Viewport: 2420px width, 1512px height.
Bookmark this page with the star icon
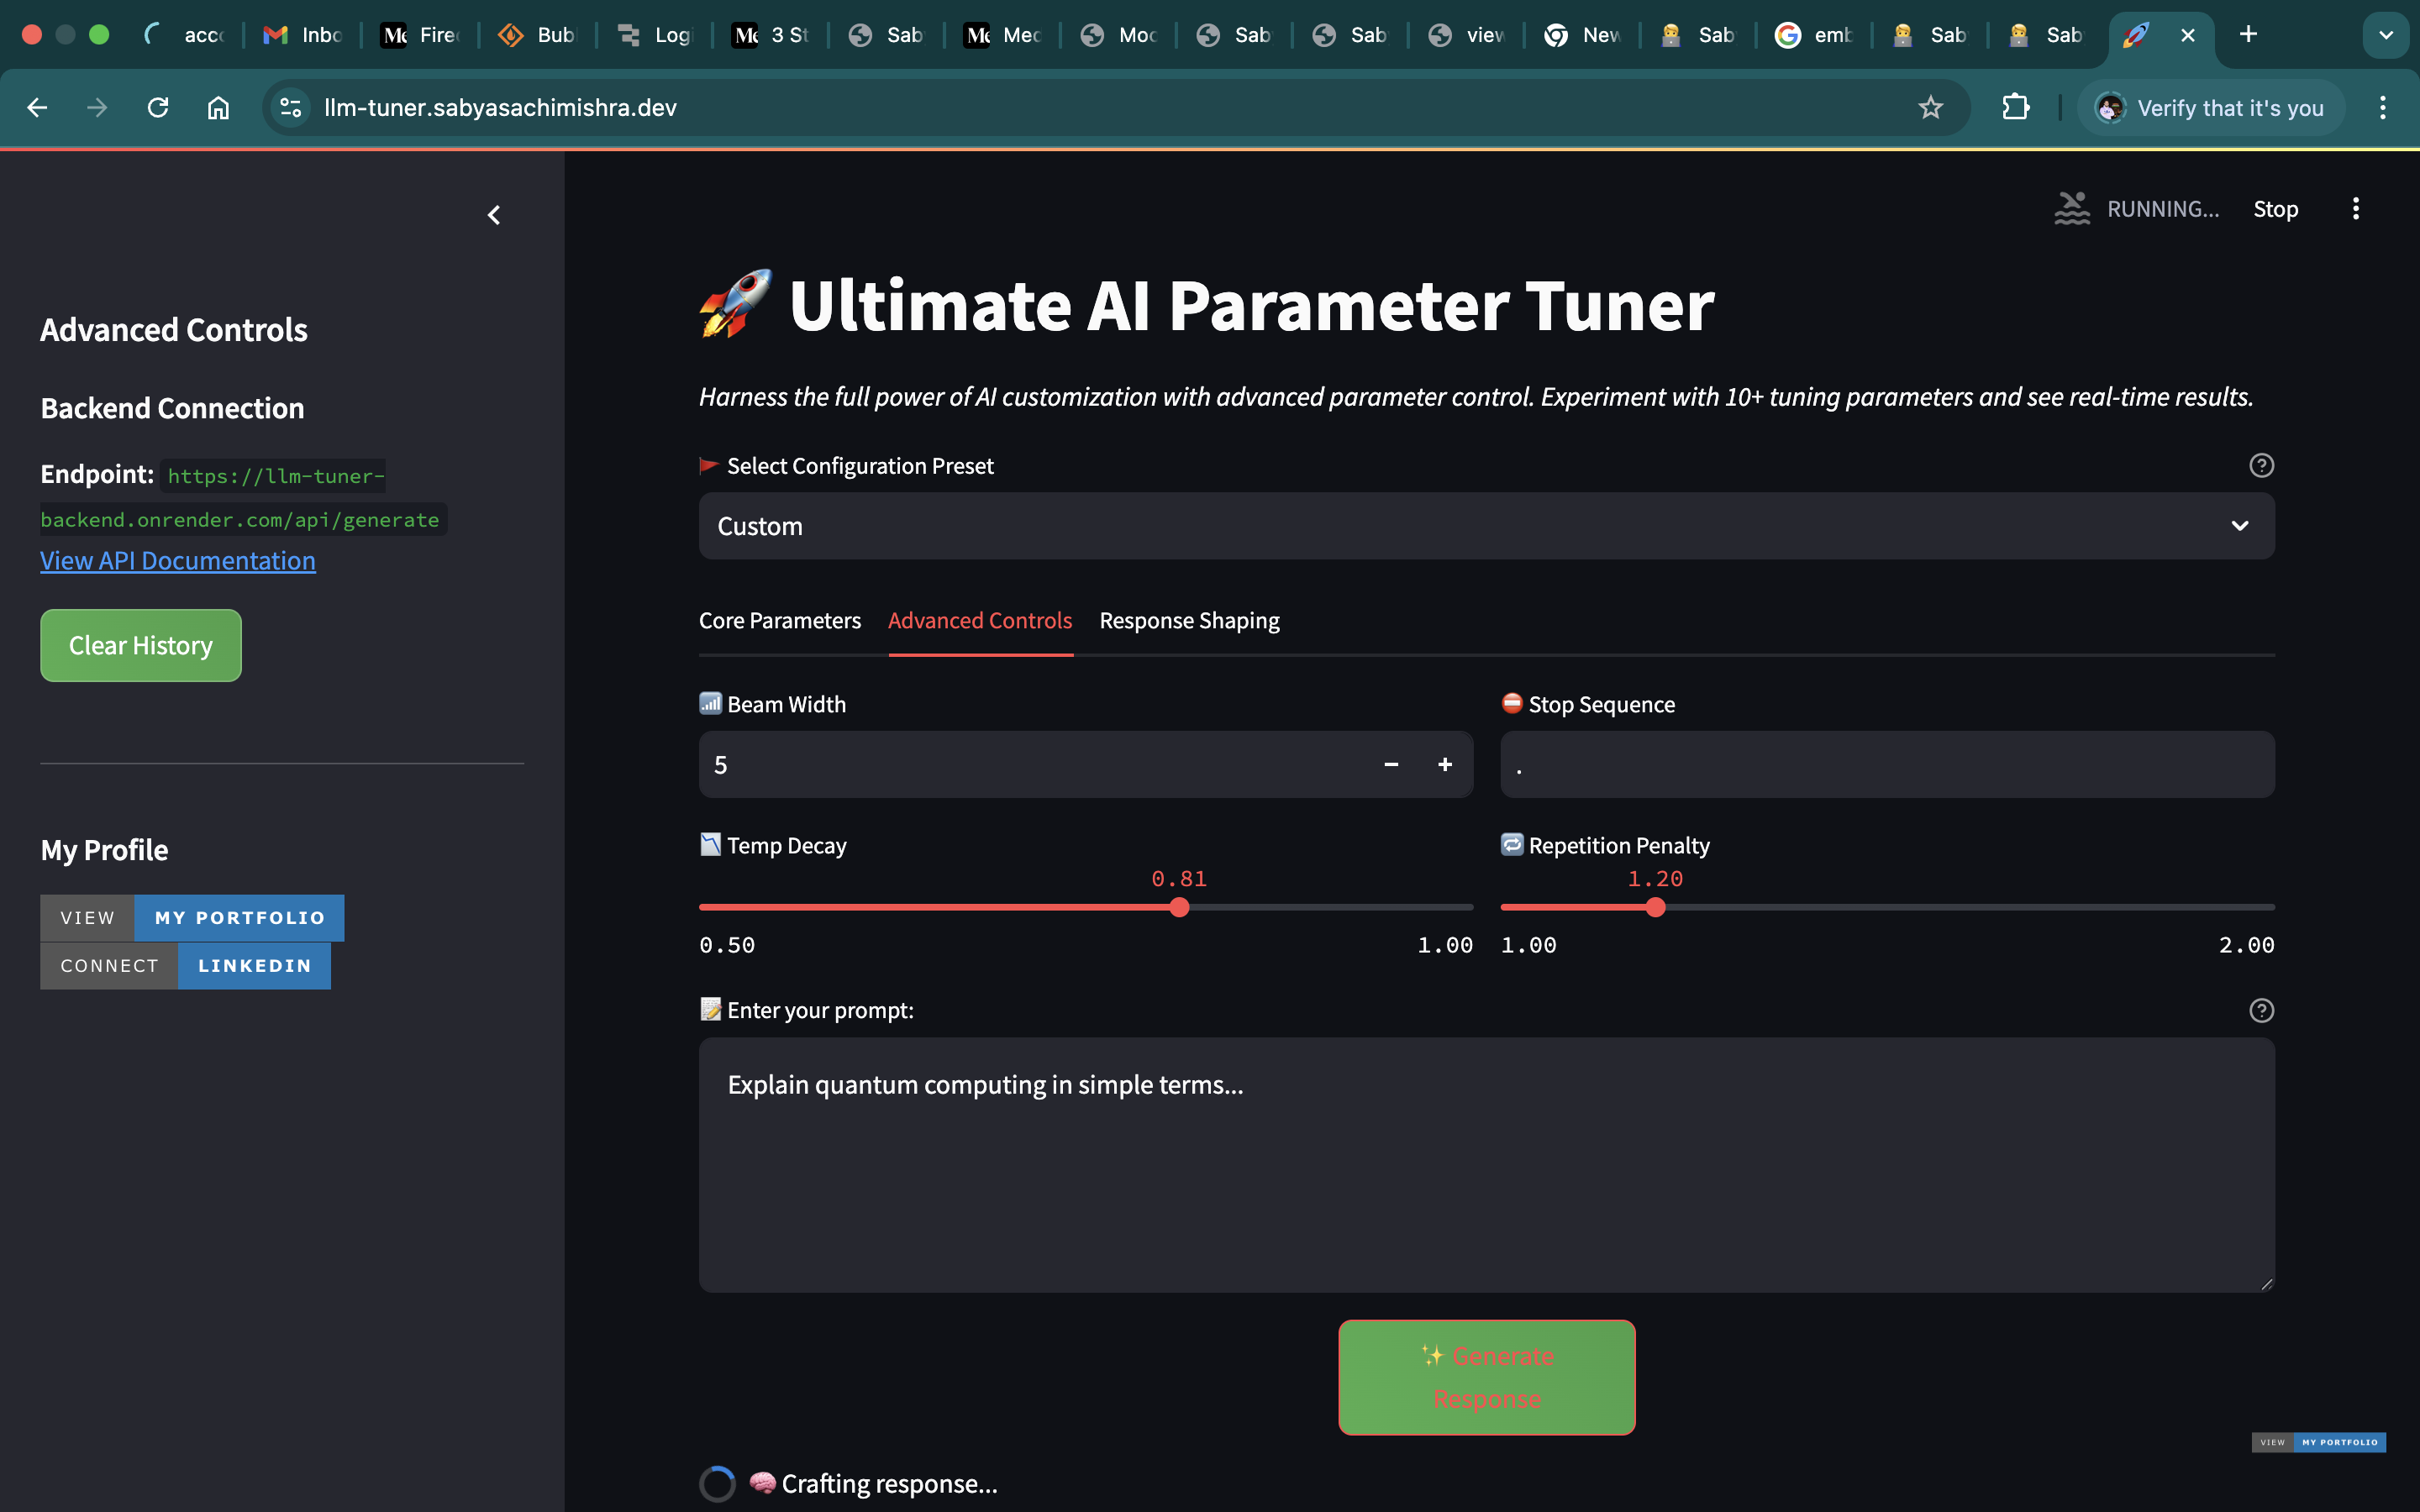(1930, 108)
